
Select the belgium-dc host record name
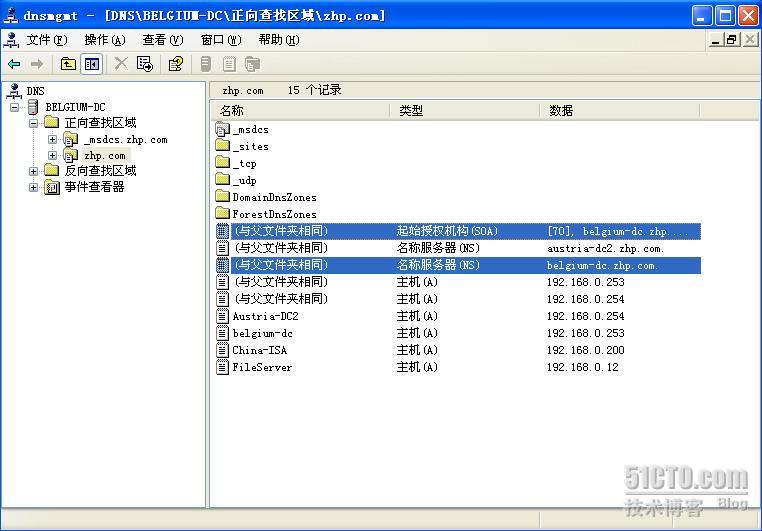[x=262, y=333]
